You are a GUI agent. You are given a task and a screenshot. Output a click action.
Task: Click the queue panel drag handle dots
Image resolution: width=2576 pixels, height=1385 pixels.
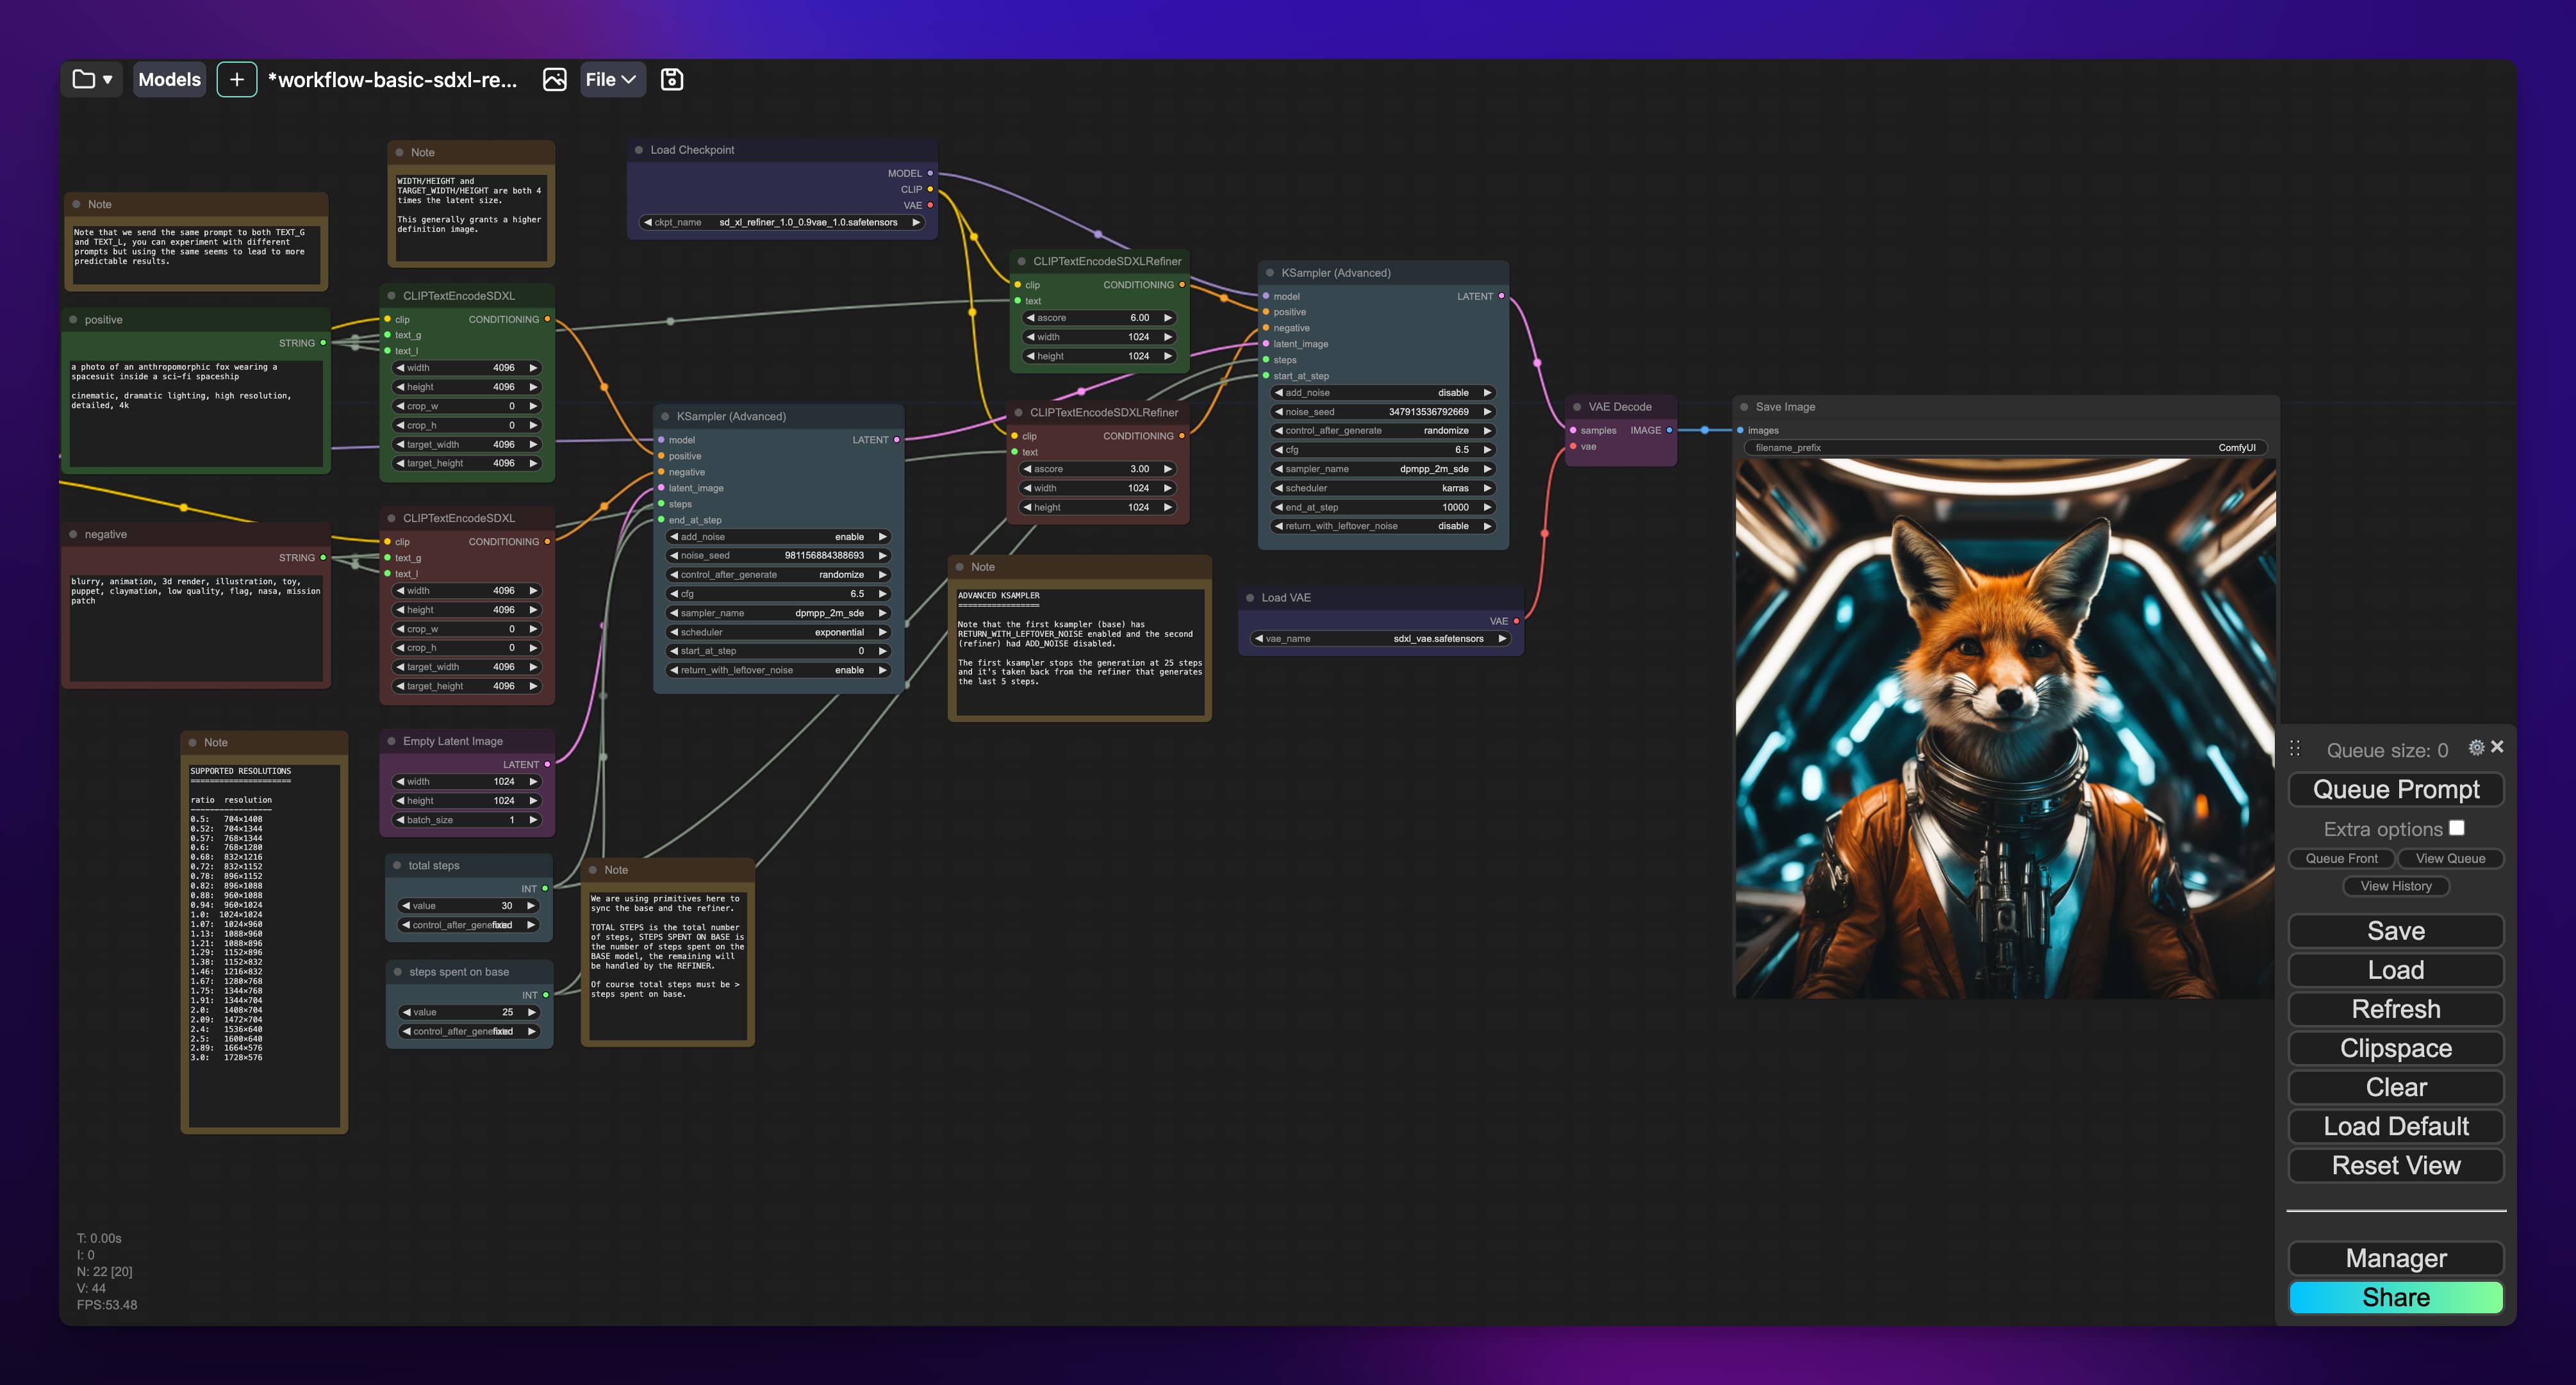click(2295, 748)
